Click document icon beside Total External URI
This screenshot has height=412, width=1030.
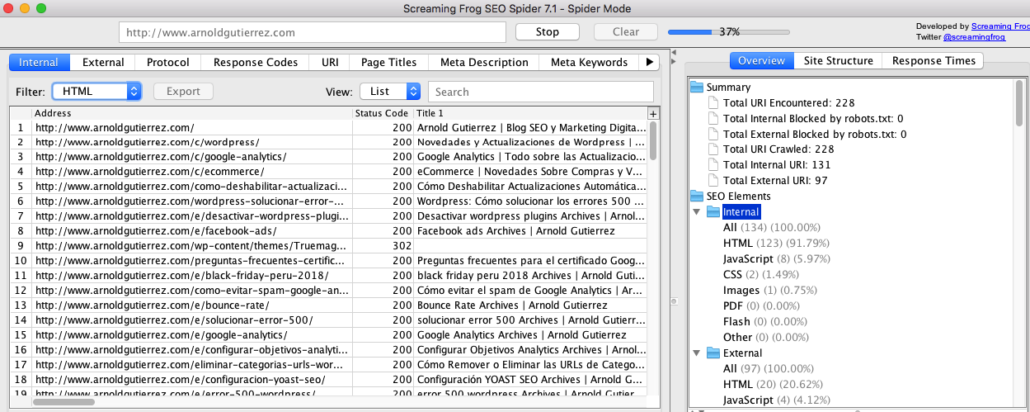point(713,180)
